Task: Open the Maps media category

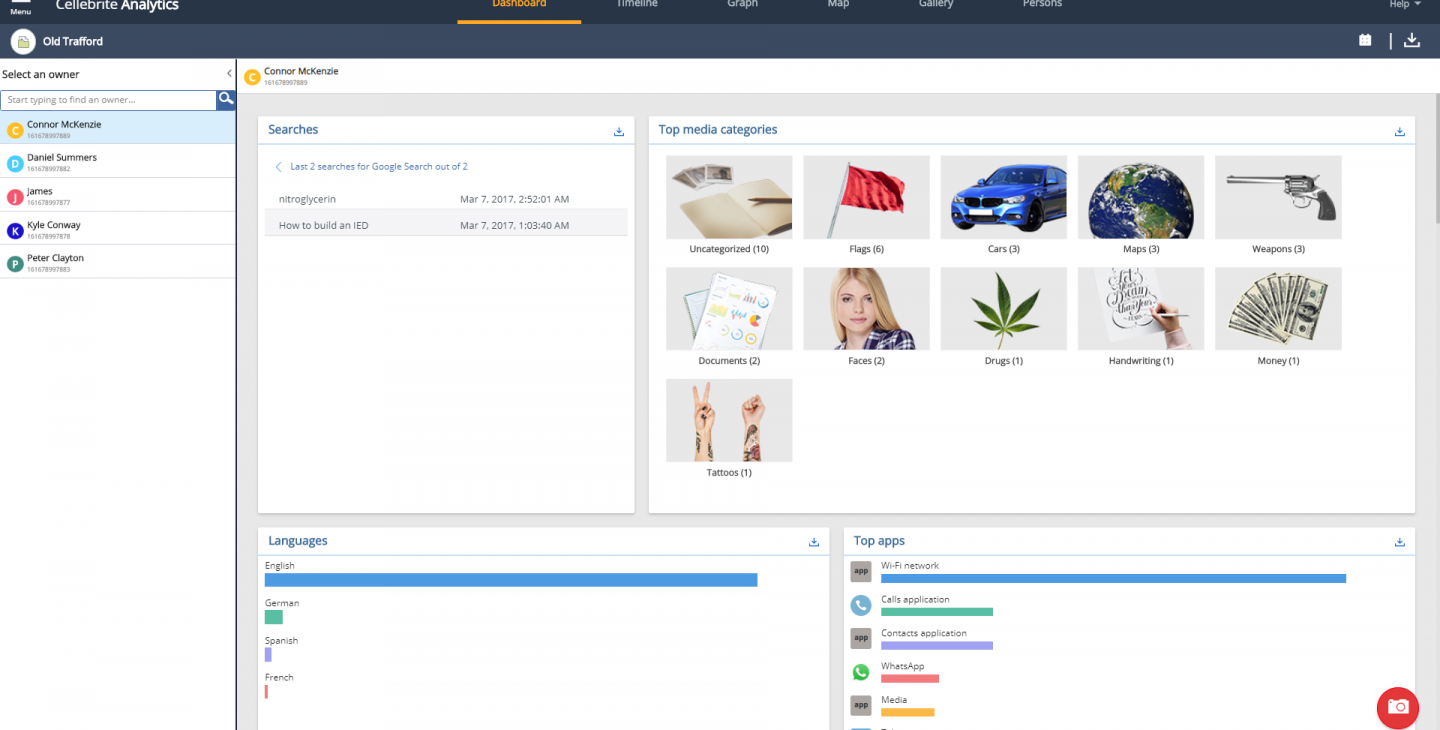Action: (1141, 204)
